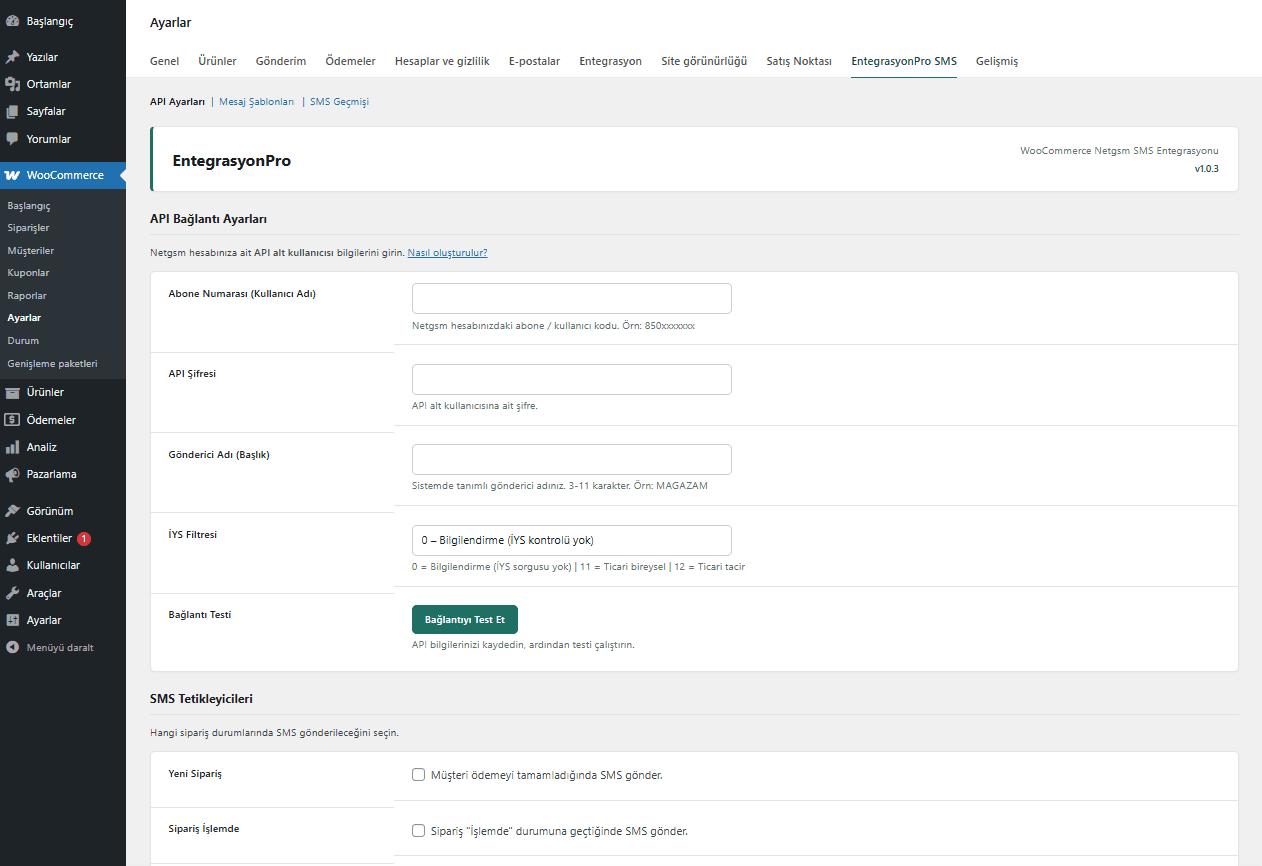This screenshot has width=1262, height=866.
Task: Click the v1.0.3 version text
Action: point(1206,169)
